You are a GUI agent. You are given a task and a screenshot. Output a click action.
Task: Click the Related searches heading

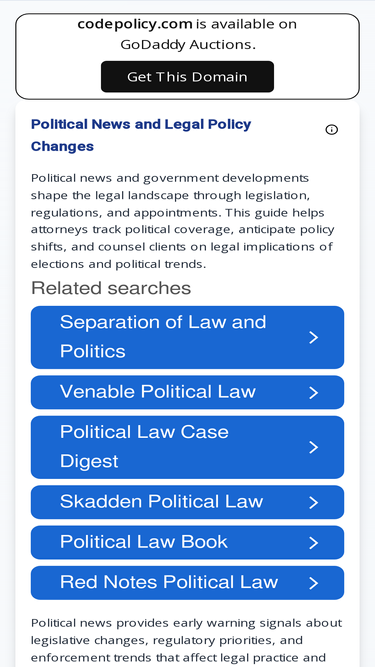click(x=111, y=288)
